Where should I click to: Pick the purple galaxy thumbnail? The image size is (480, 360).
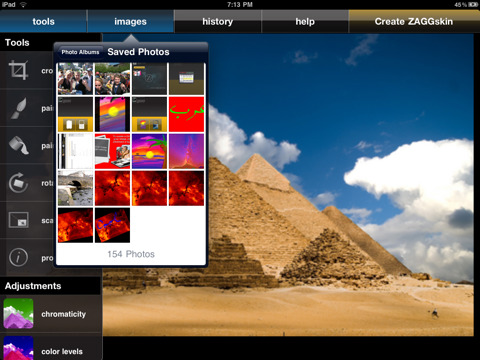coord(186,151)
